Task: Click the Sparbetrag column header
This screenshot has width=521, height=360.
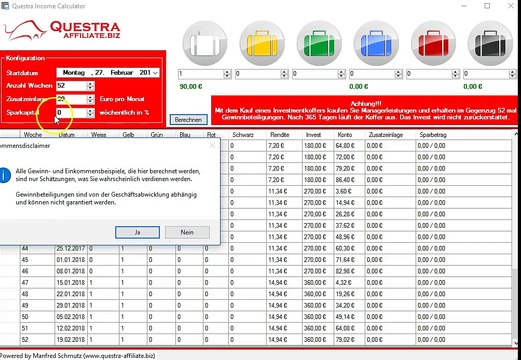Action: (x=433, y=135)
